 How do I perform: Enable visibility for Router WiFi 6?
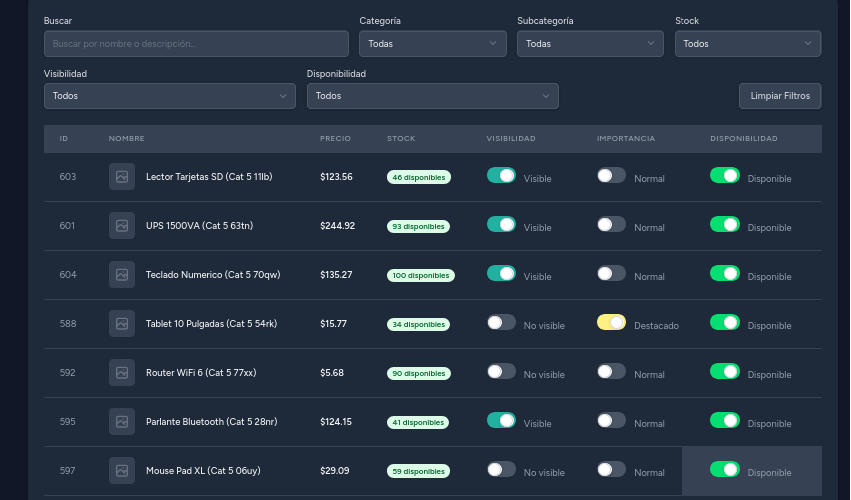click(501, 371)
